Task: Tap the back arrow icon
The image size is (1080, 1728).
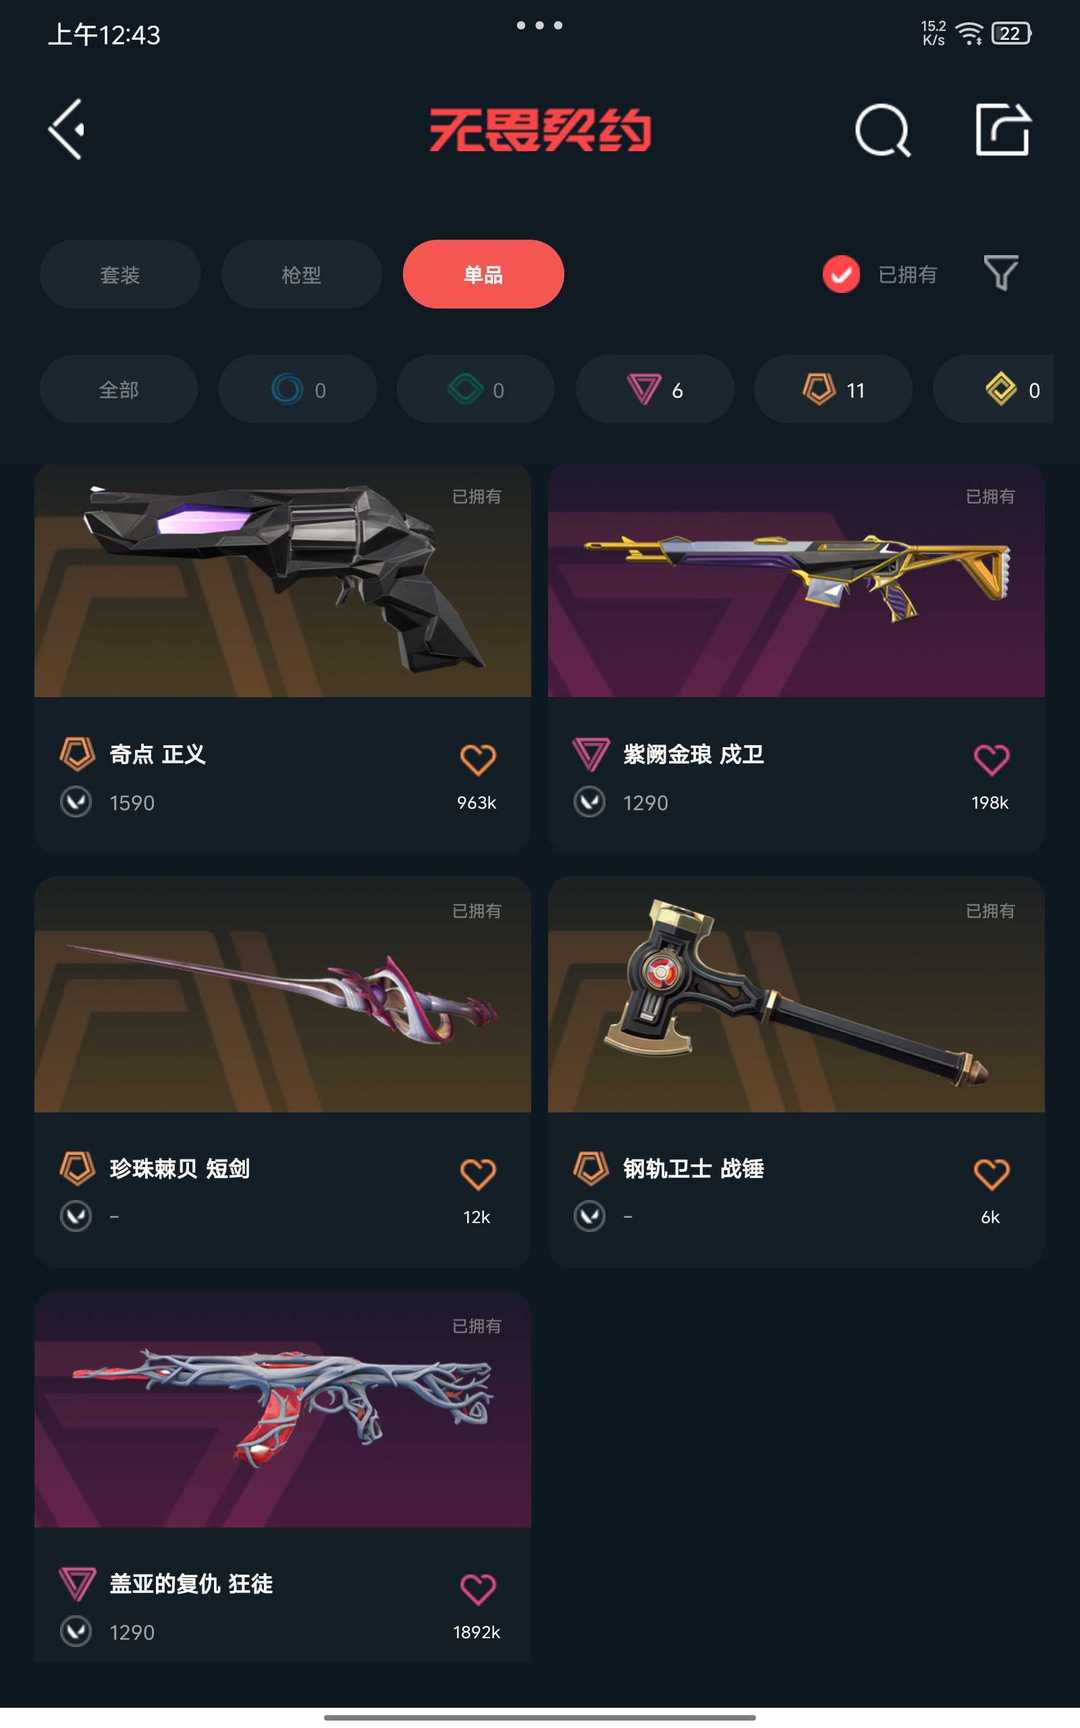Action: pos(67,129)
